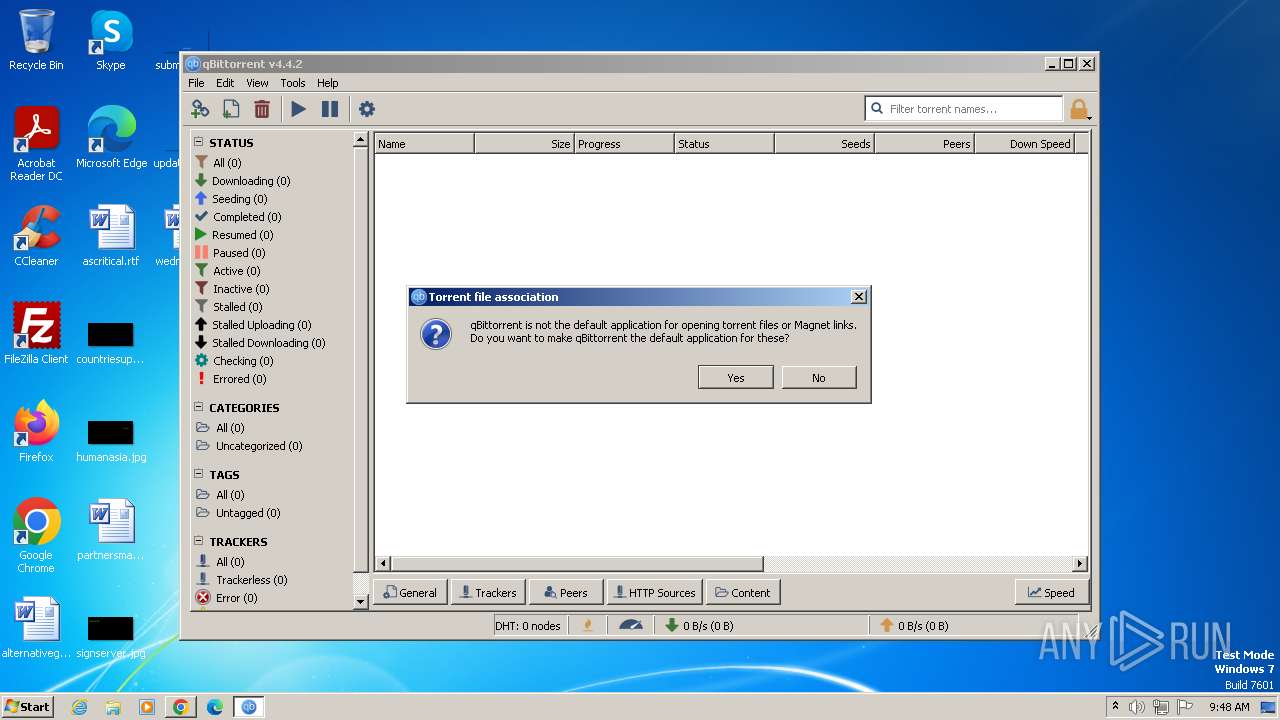Open the View menu
This screenshot has height=720, width=1280.
[x=257, y=83]
